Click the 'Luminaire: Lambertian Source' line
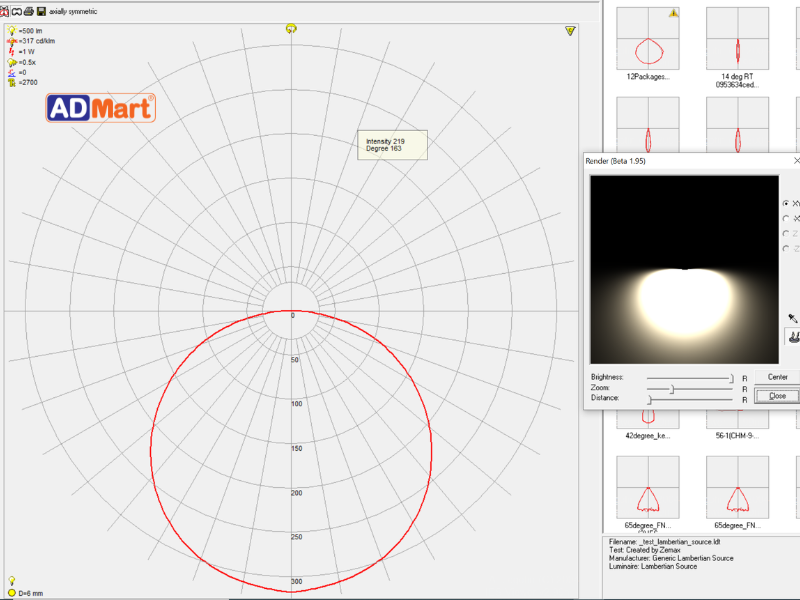800x600 pixels. pos(653,566)
